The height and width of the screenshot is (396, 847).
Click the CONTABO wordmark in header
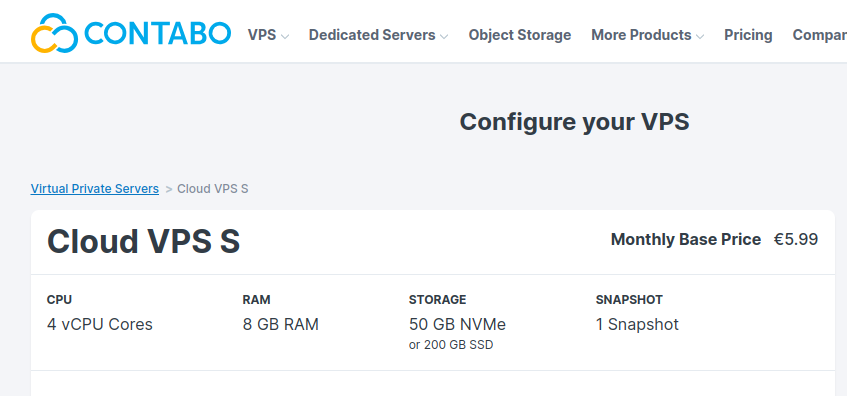tap(158, 33)
